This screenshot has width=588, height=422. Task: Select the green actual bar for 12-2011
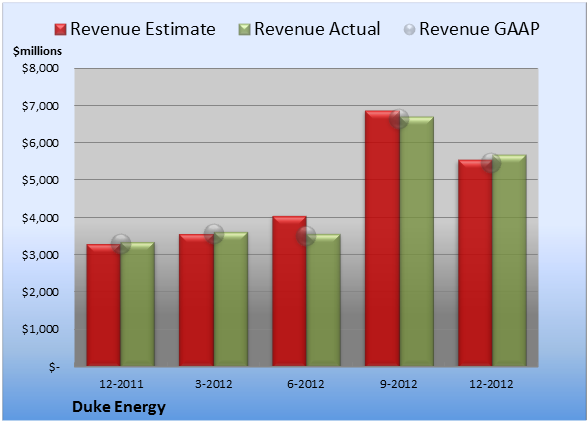point(138,304)
